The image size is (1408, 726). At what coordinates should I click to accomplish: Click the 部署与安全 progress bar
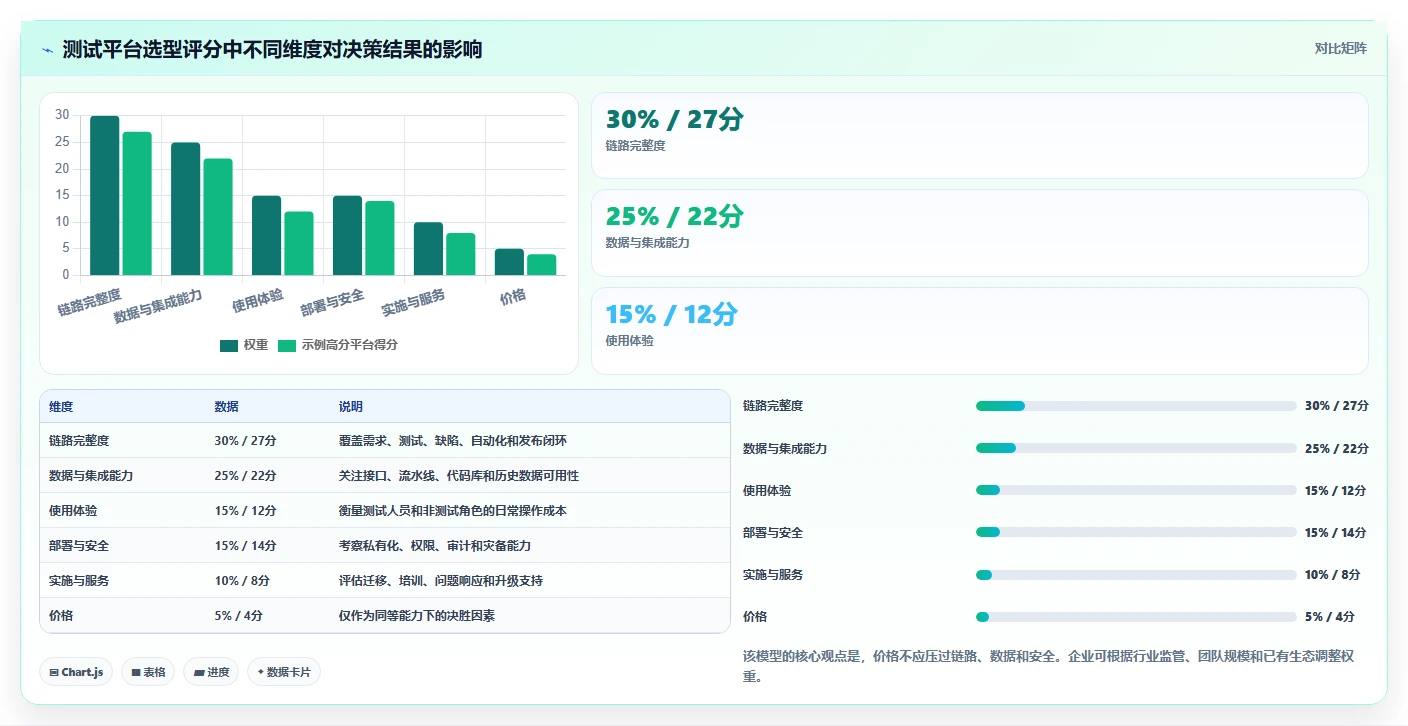pyautogui.click(x=1136, y=532)
